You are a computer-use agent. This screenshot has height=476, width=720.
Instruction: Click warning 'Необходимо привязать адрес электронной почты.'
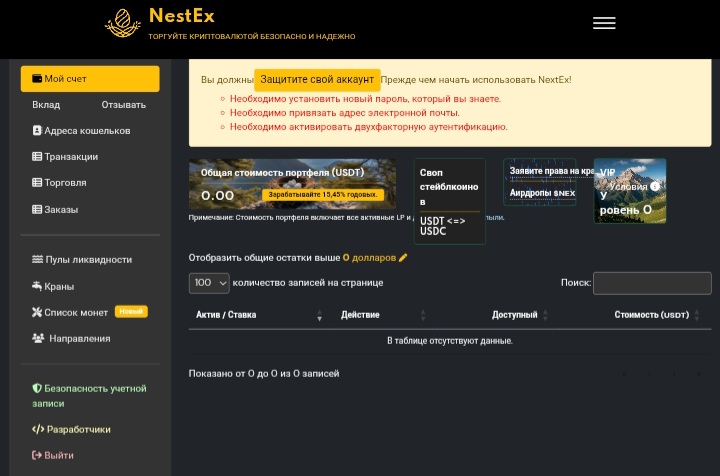point(344,112)
